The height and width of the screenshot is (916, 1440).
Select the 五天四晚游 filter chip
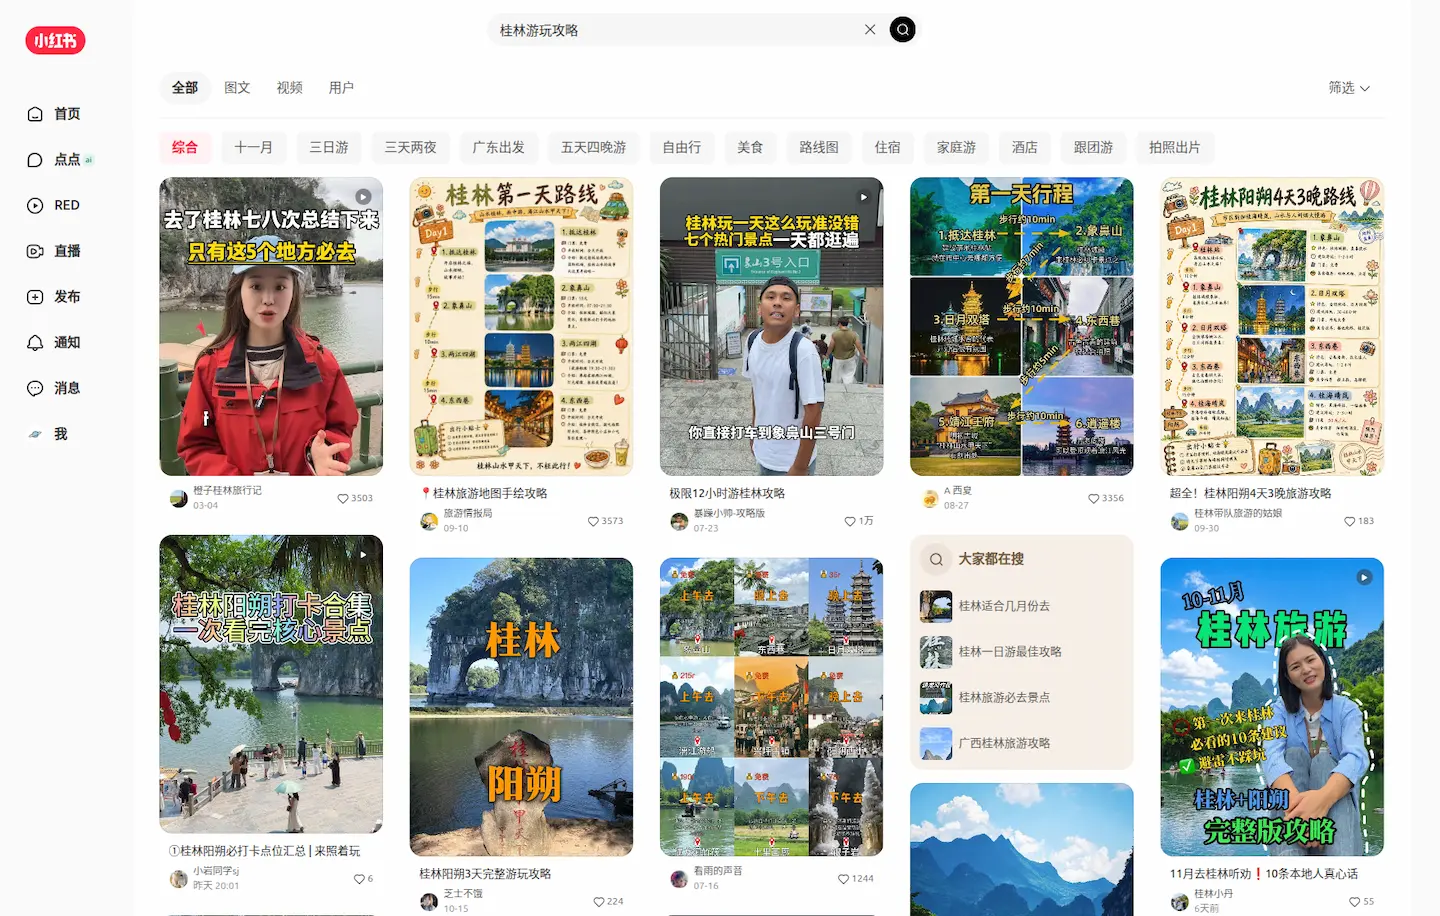coord(593,147)
